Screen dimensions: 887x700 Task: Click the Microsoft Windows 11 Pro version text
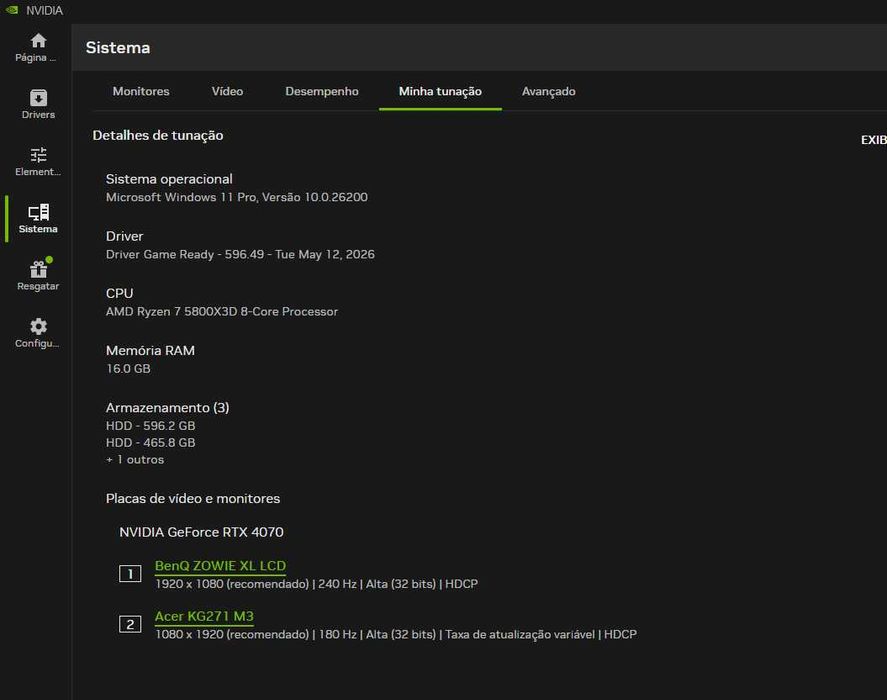pyautogui.click(x=236, y=197)
